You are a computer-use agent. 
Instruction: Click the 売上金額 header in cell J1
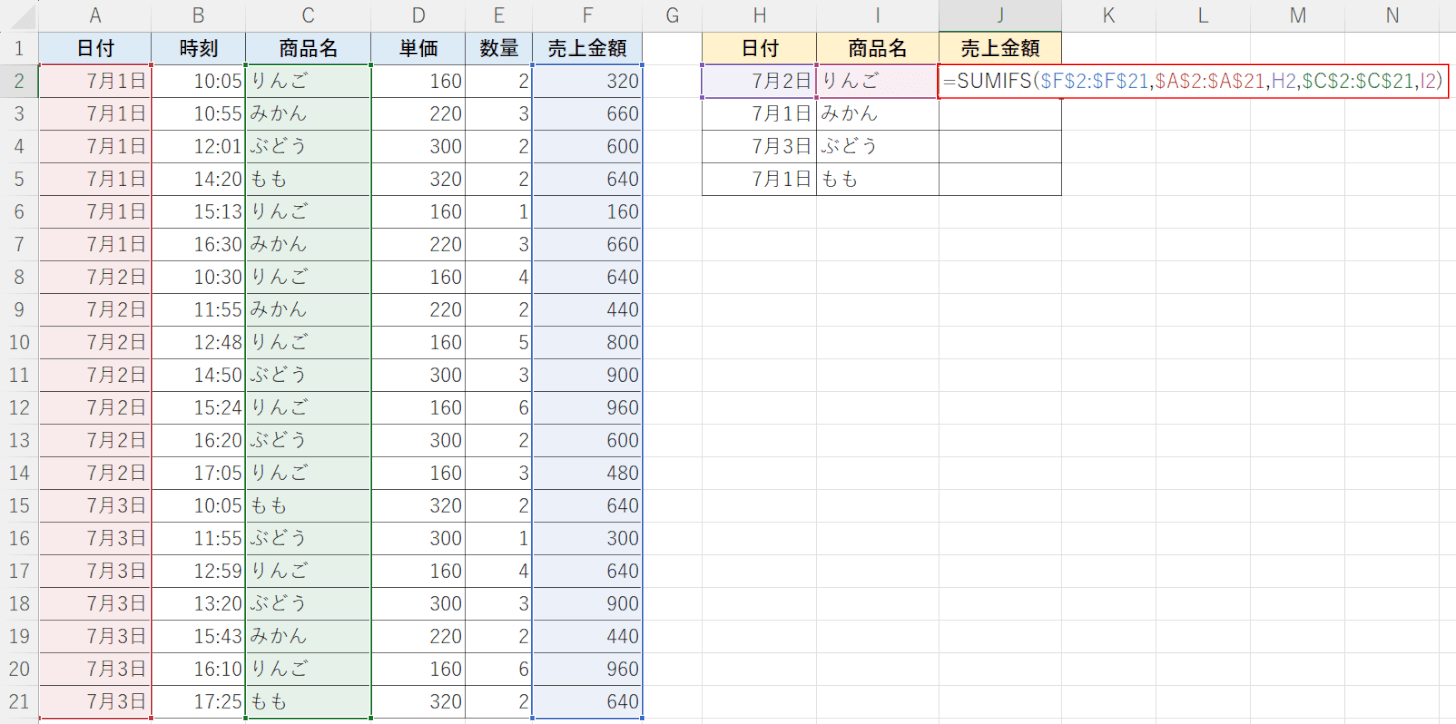1000,48
